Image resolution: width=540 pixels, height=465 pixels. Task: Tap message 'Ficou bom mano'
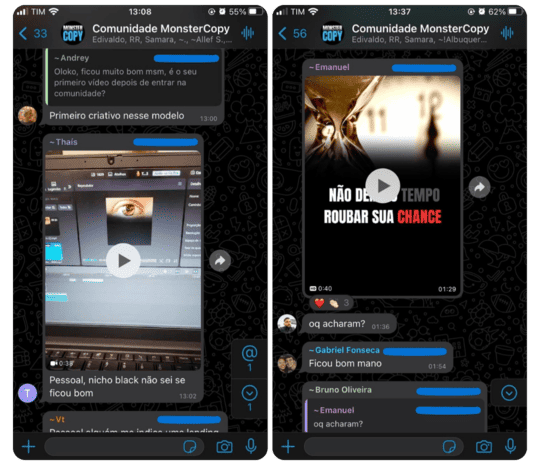click(345, 364)
